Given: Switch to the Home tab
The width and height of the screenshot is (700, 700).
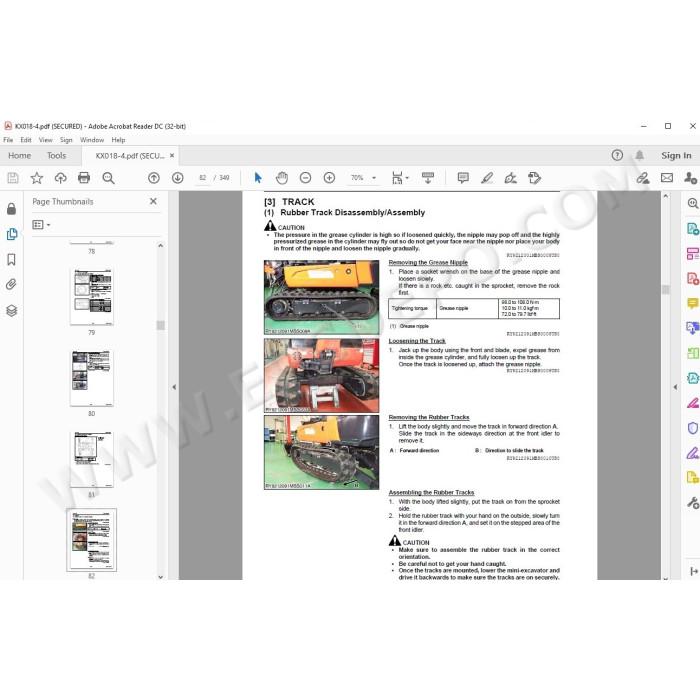Looking at the screenshot, I should tap(20, 156).
